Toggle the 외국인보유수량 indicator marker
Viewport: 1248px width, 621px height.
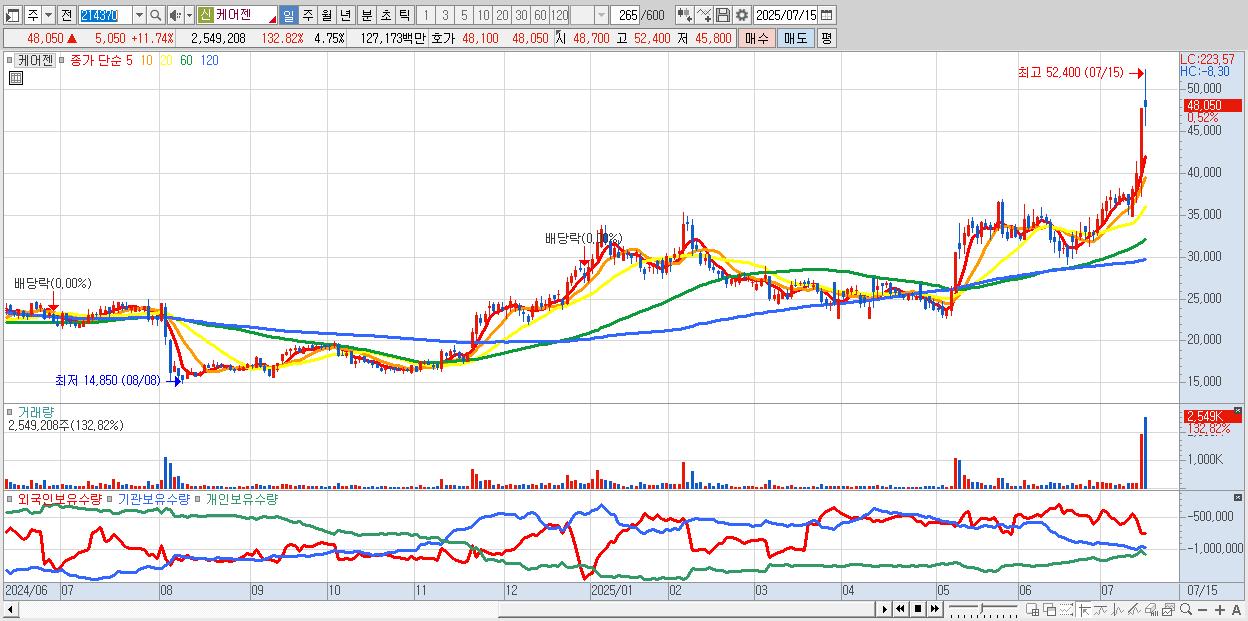pyautogui.click(x=11, y=498)
